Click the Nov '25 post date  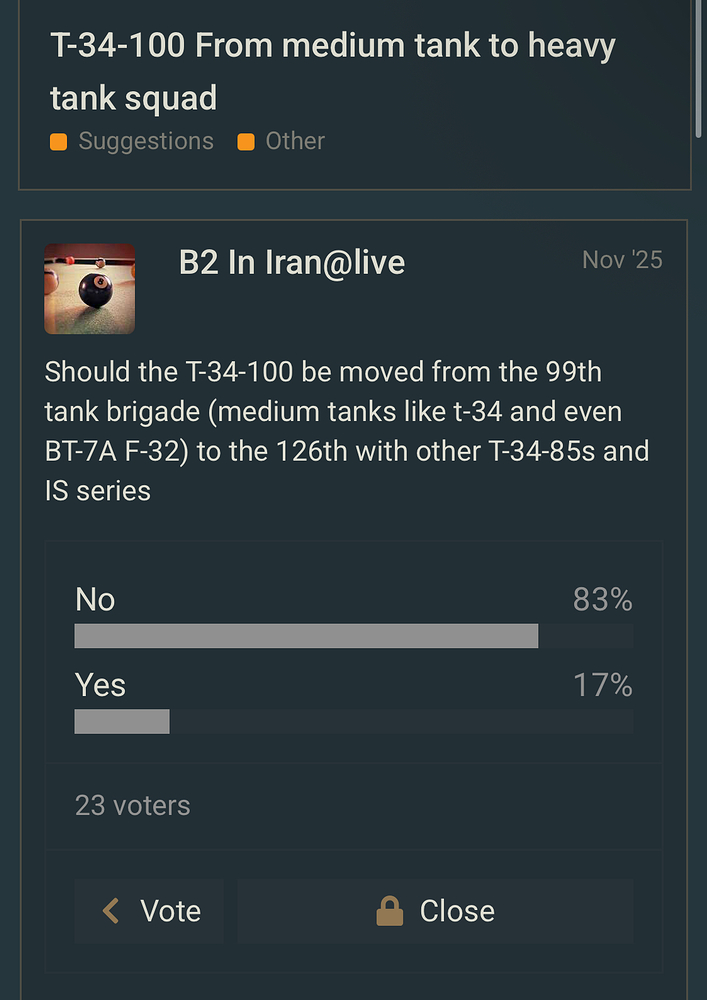622,260
